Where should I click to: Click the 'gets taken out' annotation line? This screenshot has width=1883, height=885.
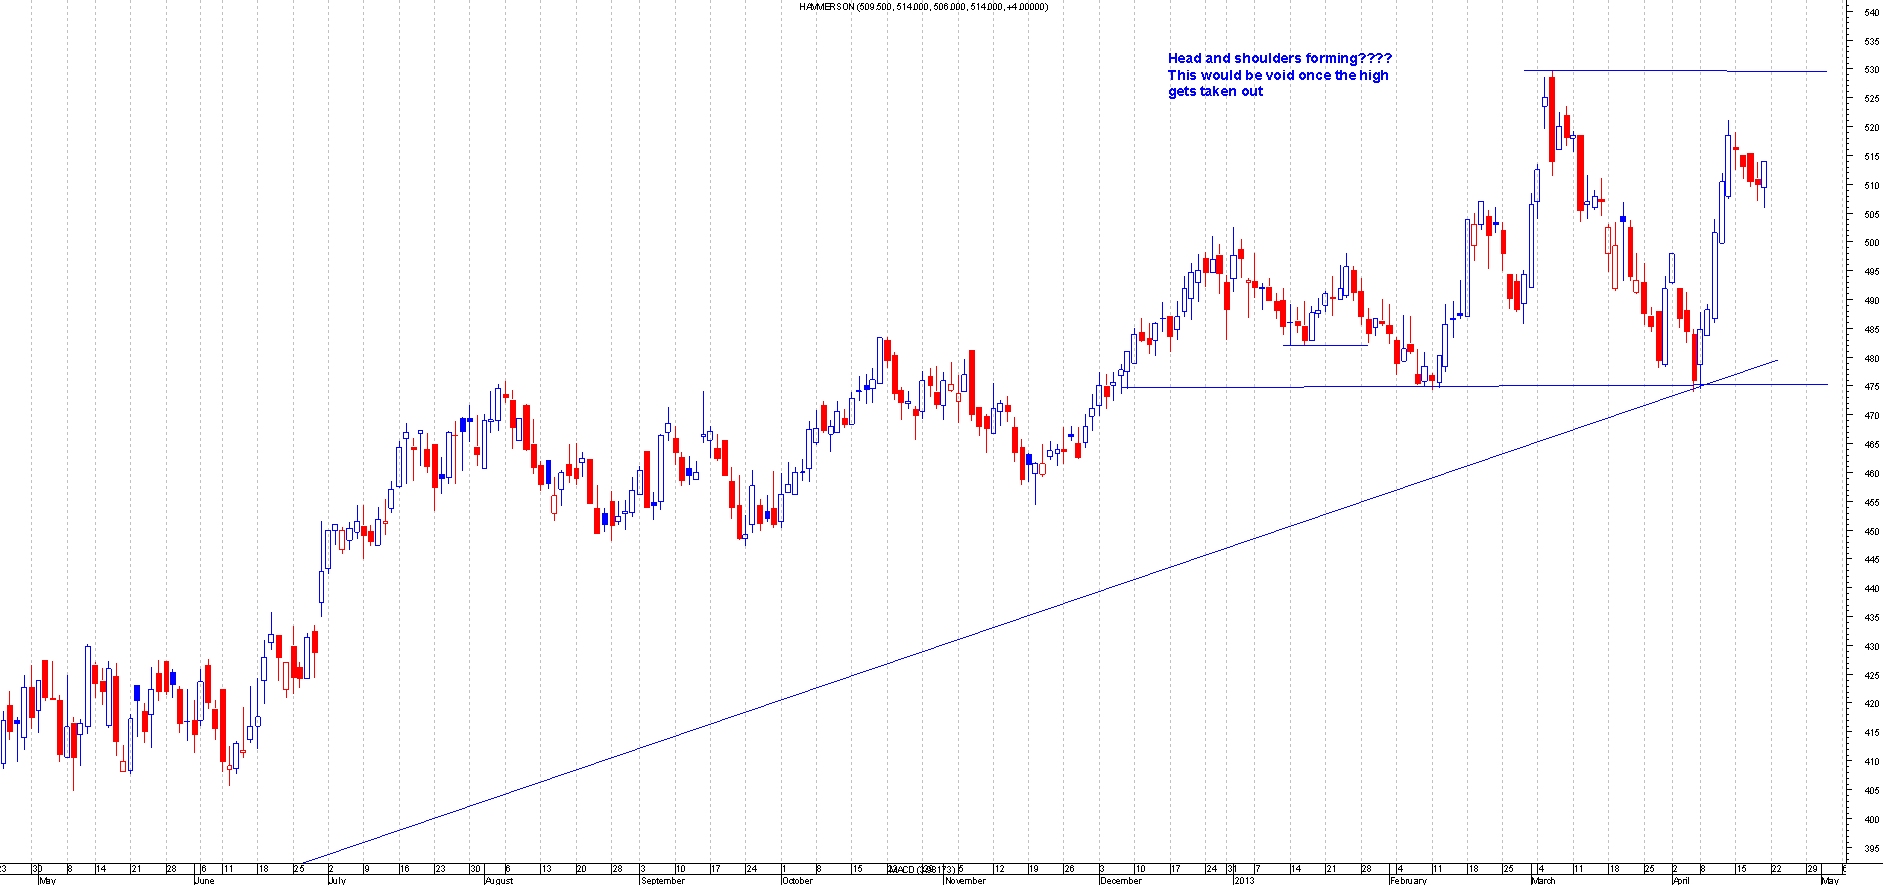1215,92
